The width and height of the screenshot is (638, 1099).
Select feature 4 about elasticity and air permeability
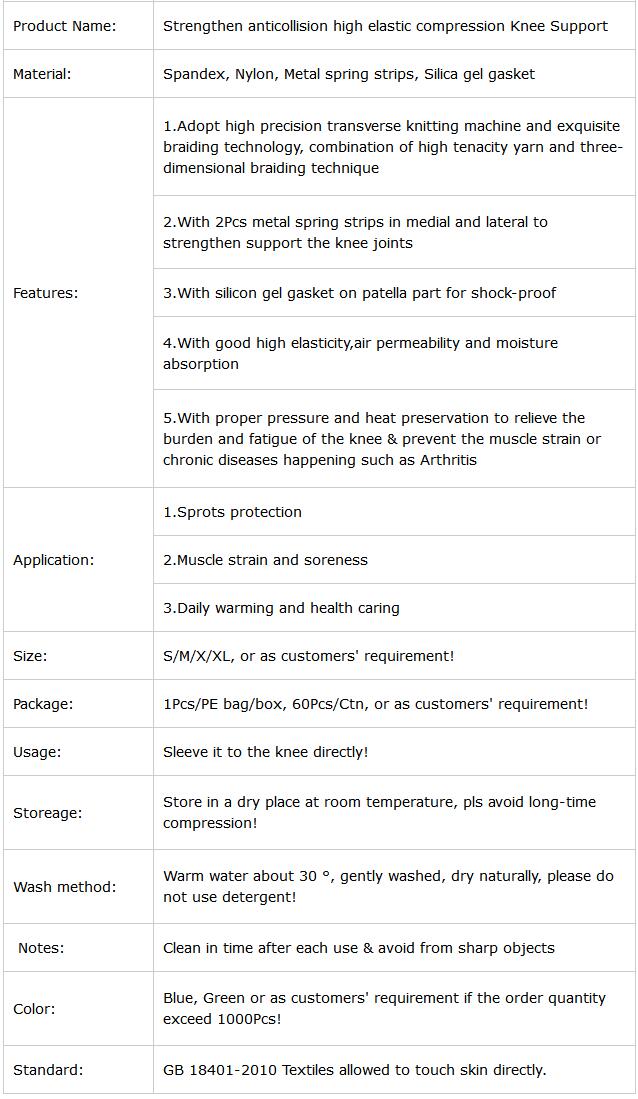[x=360, y=353]
